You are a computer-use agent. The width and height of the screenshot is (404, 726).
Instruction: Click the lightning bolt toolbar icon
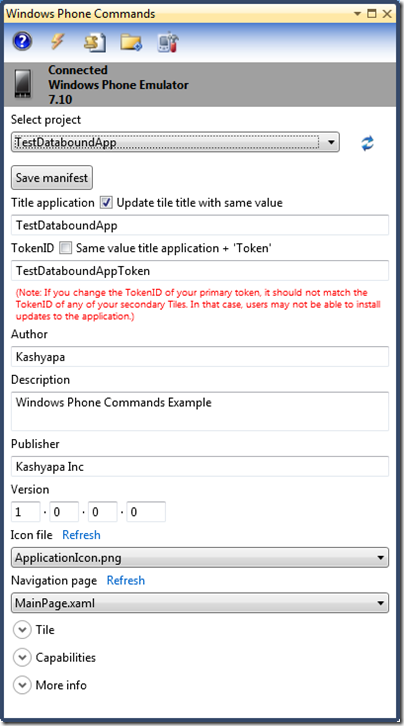[x=57, y=42]
